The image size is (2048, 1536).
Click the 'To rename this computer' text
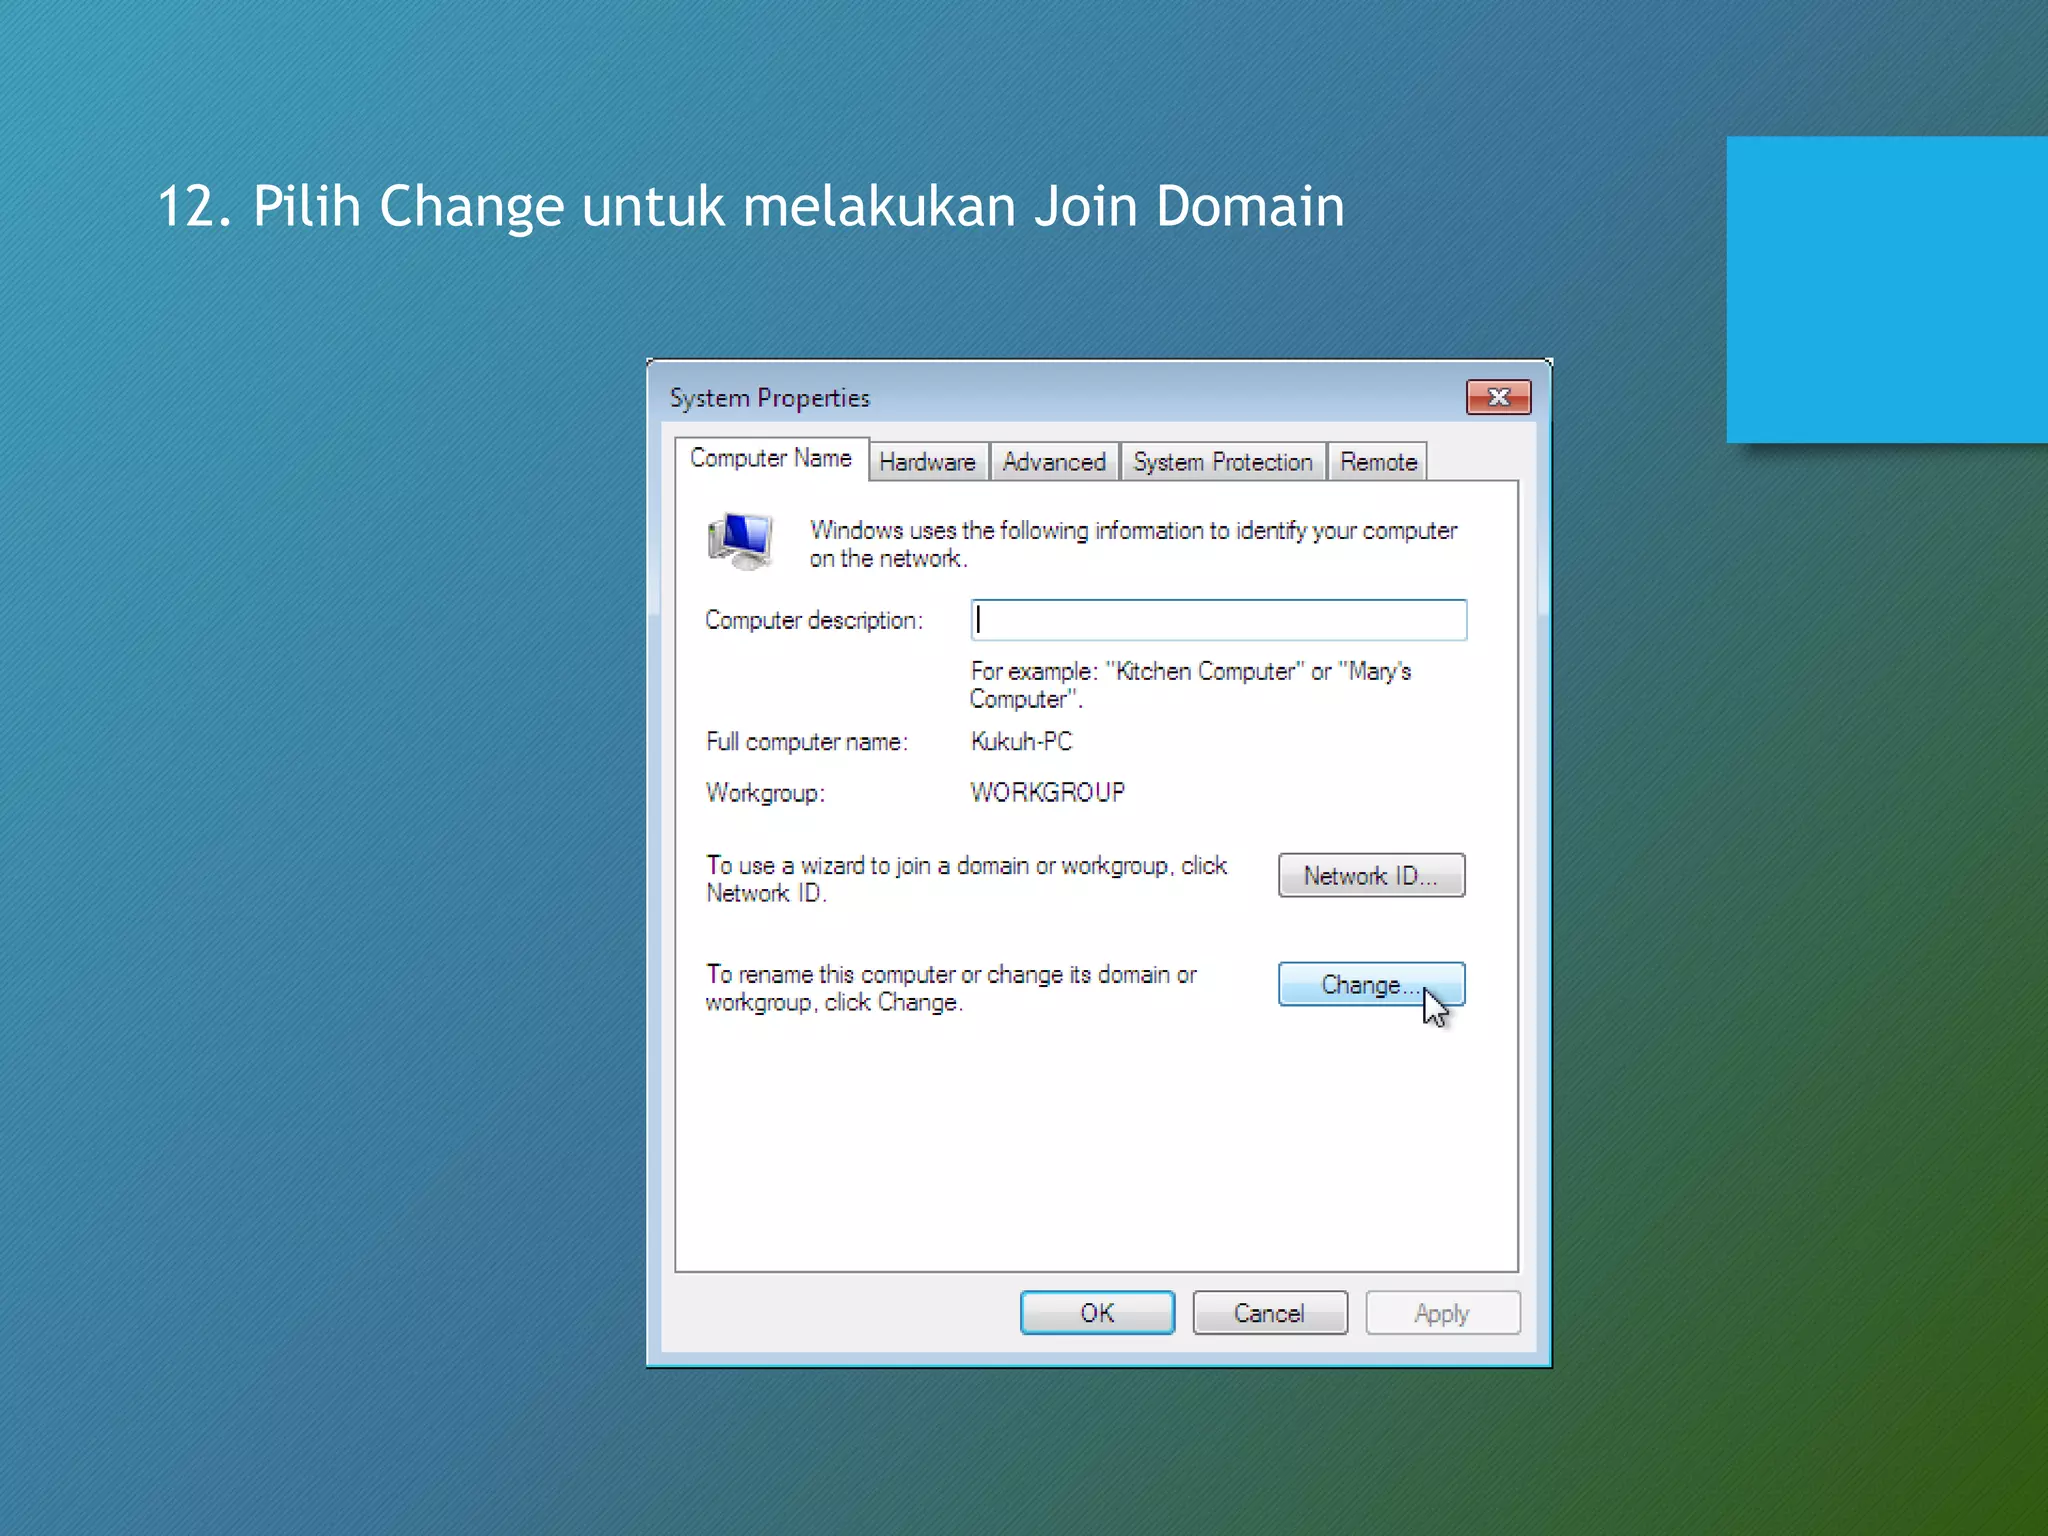[951, 988]
